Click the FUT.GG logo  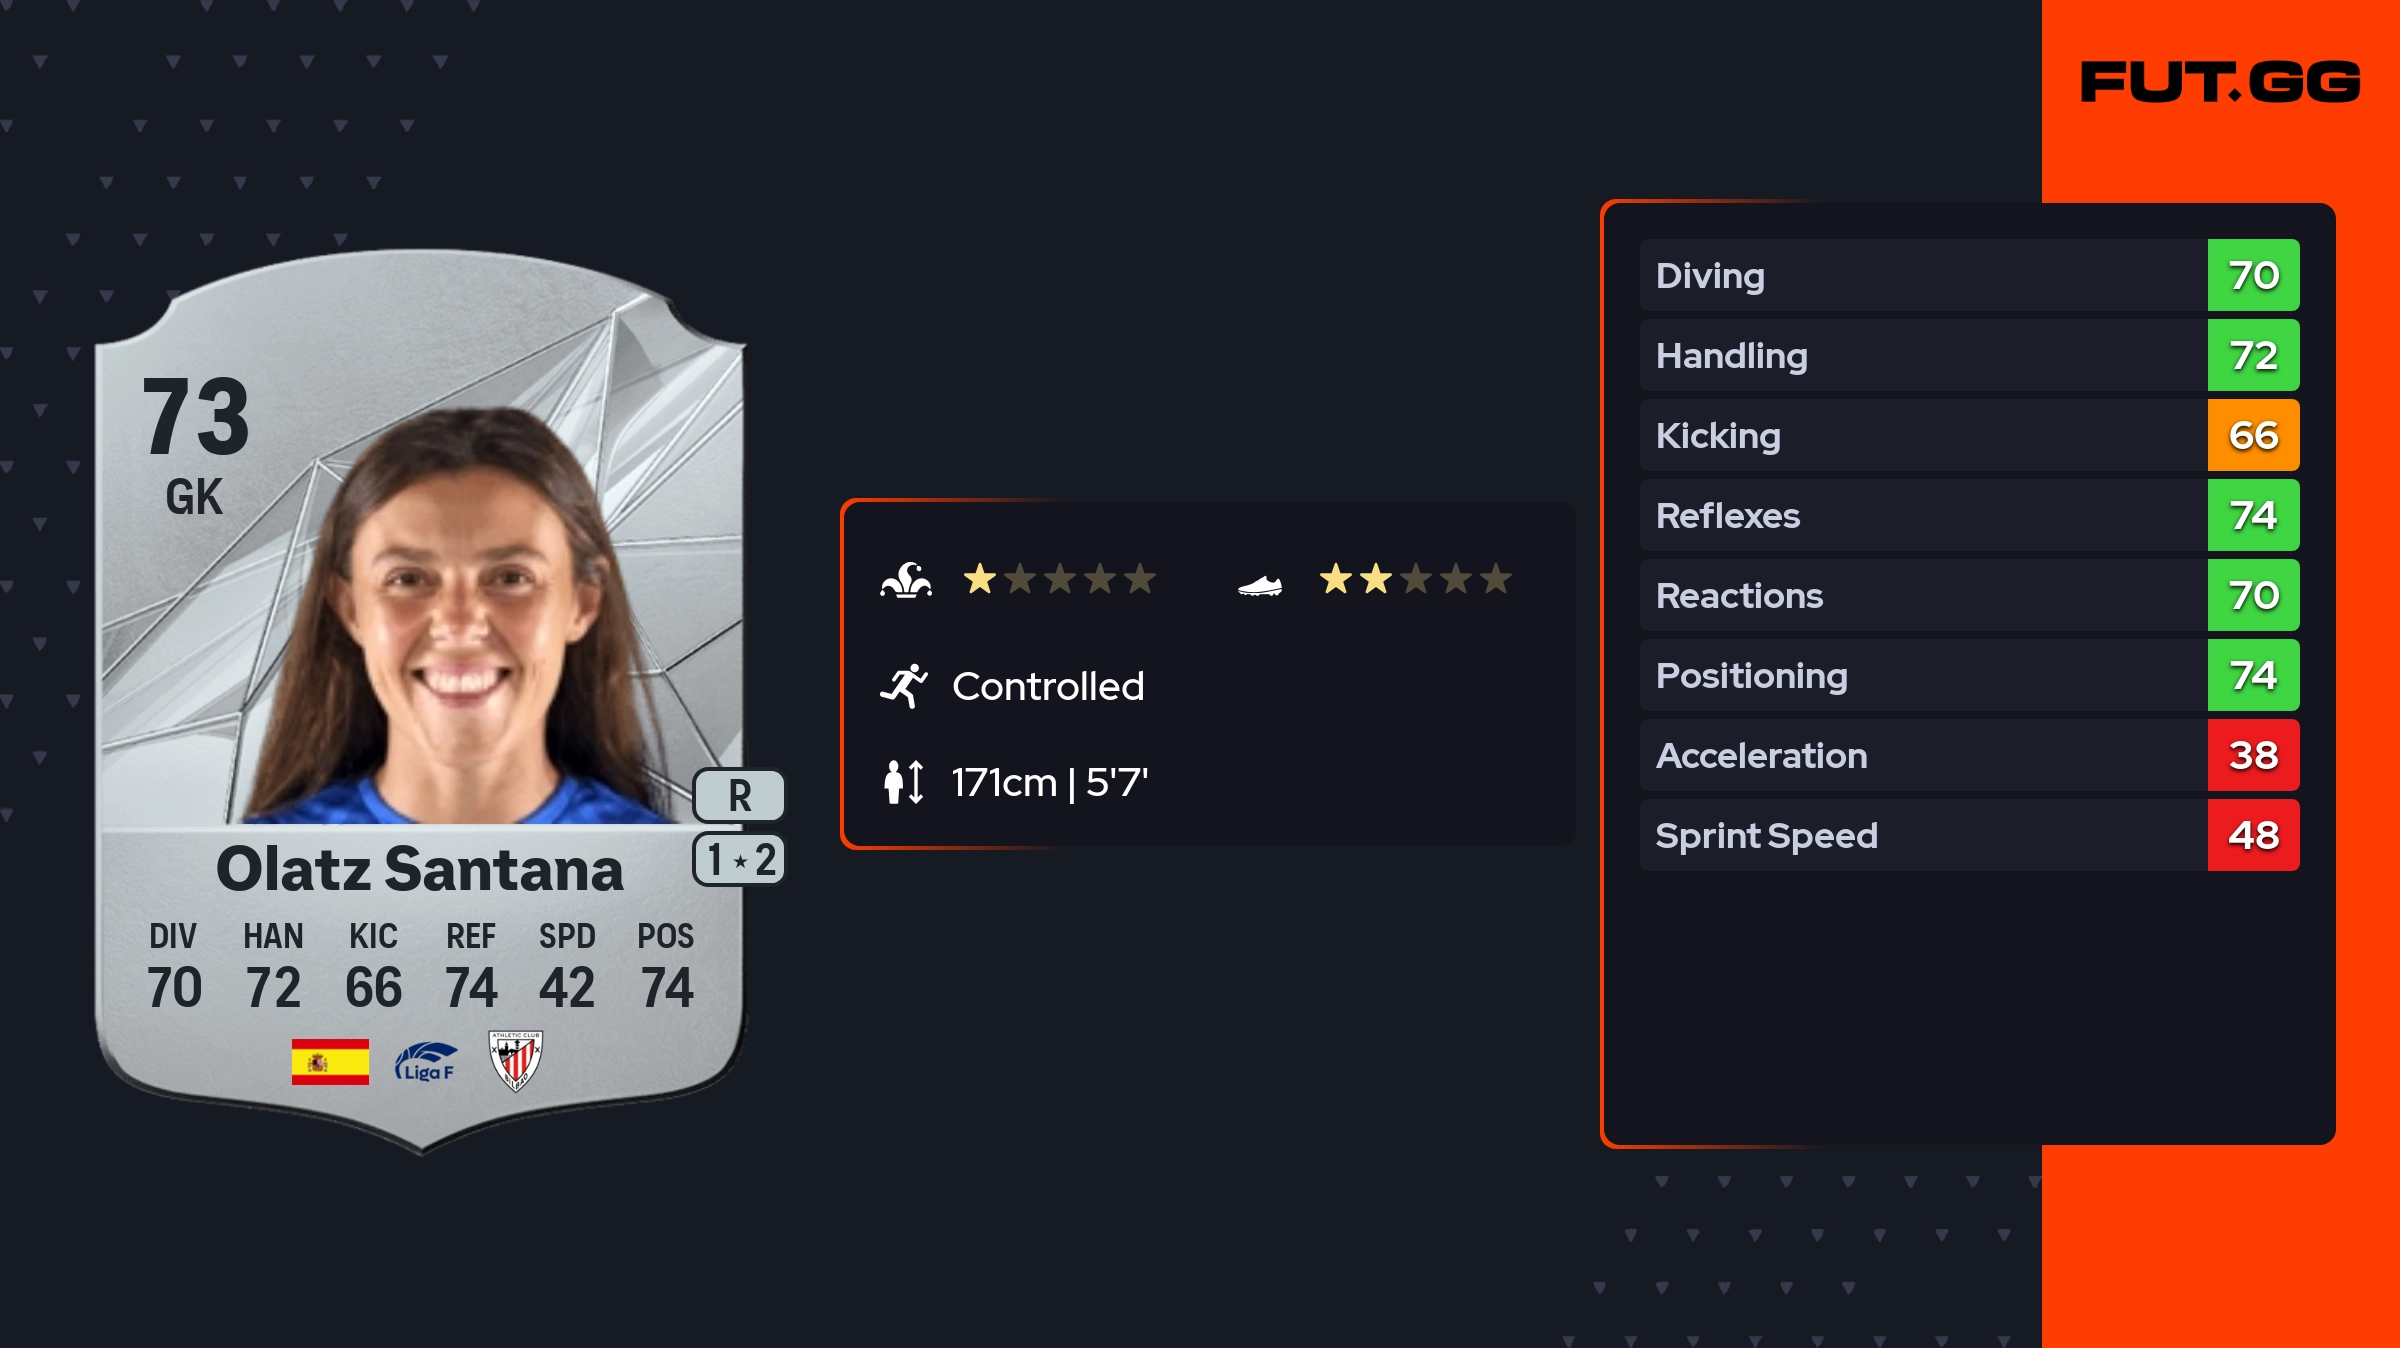pos(2220,82)
